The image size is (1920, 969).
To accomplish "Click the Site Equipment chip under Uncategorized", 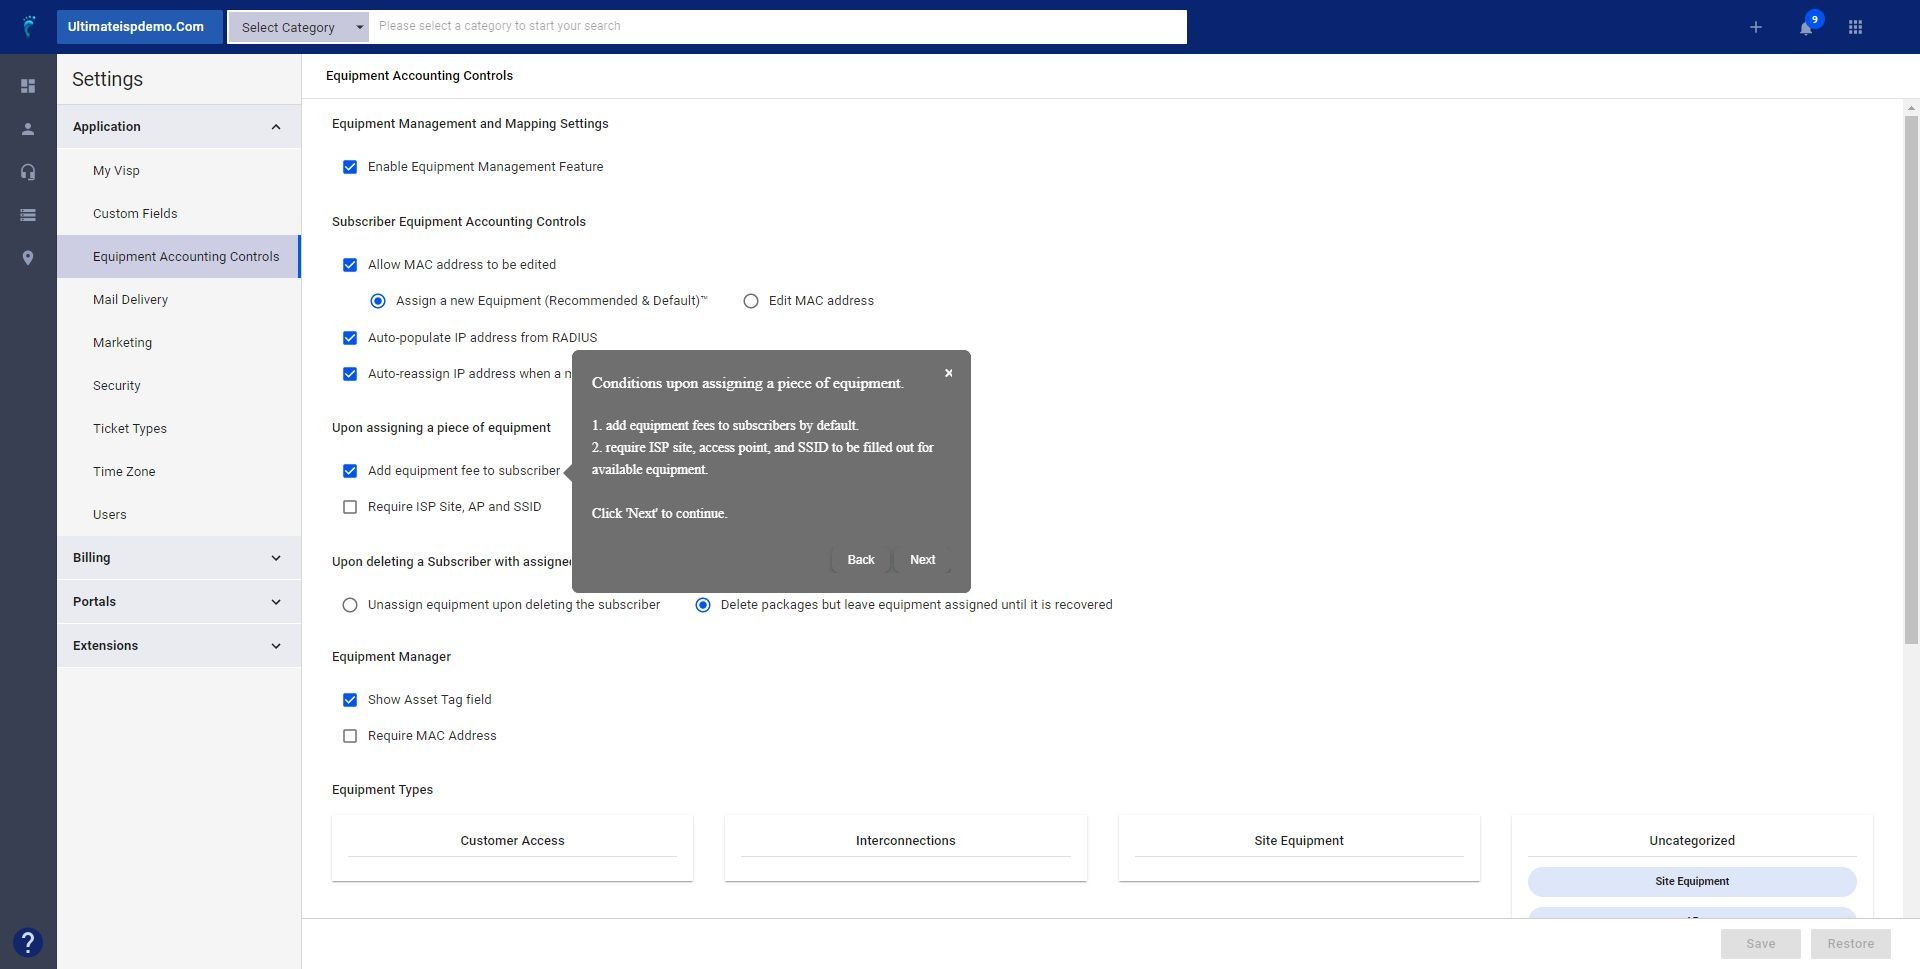I will click(x=1692, y=882).
